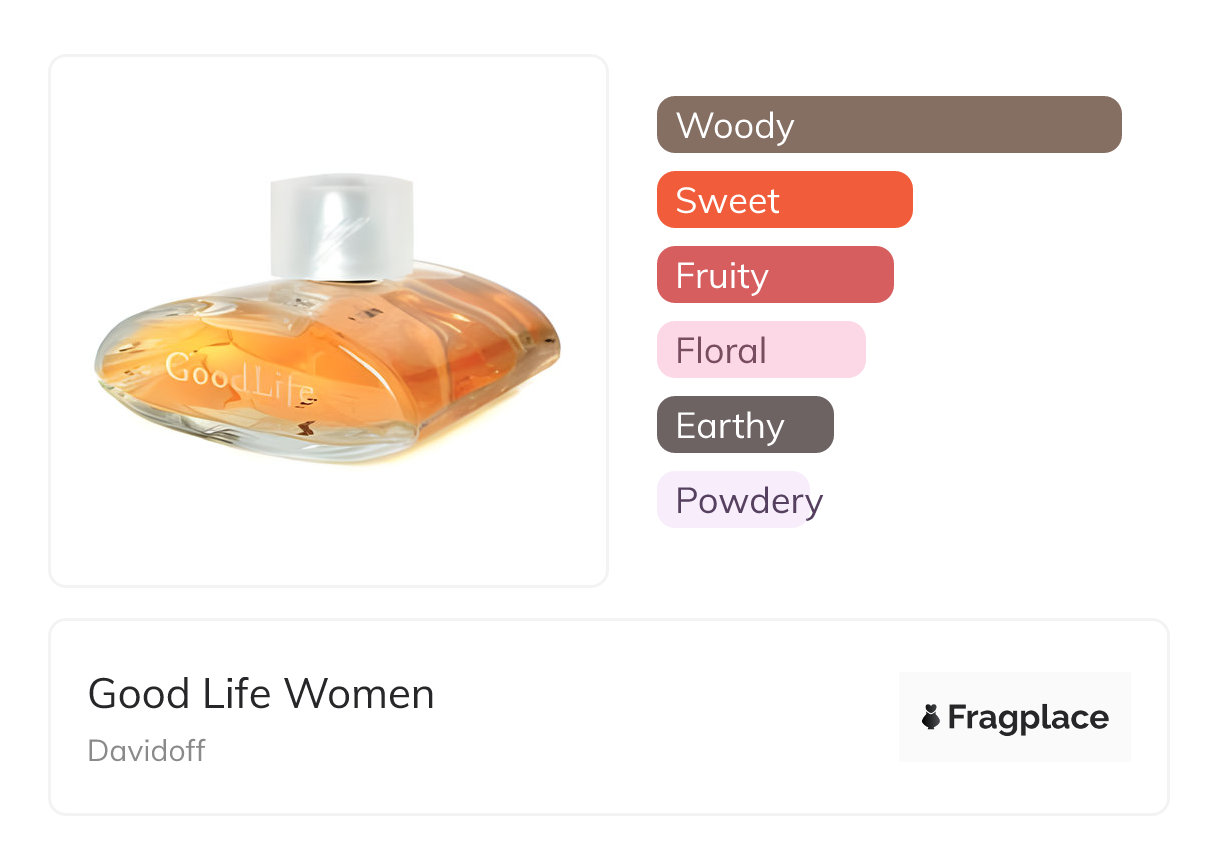Image resolution: width=1218 pixels, height=864 pixels.
Task: Click the Fragplace logo icon
Action: 931,717
